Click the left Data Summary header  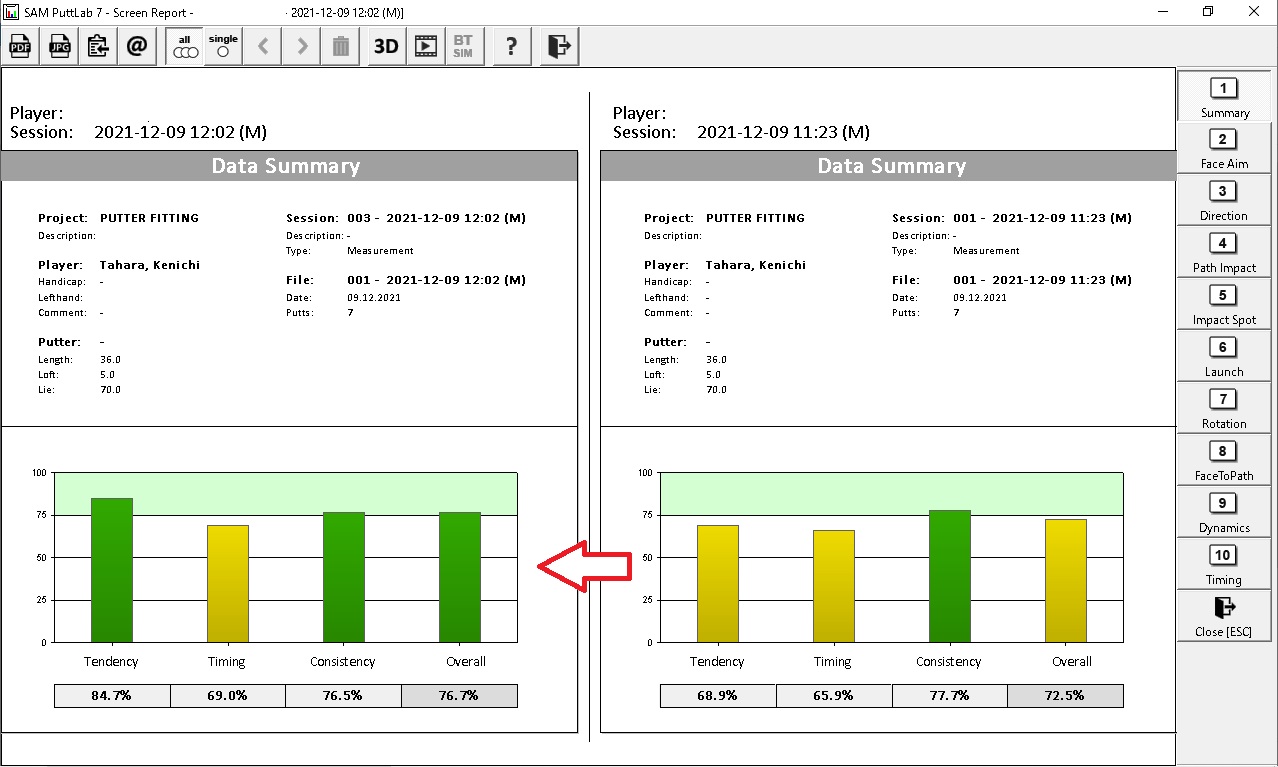pyautogui.click(x=289, y=166)
